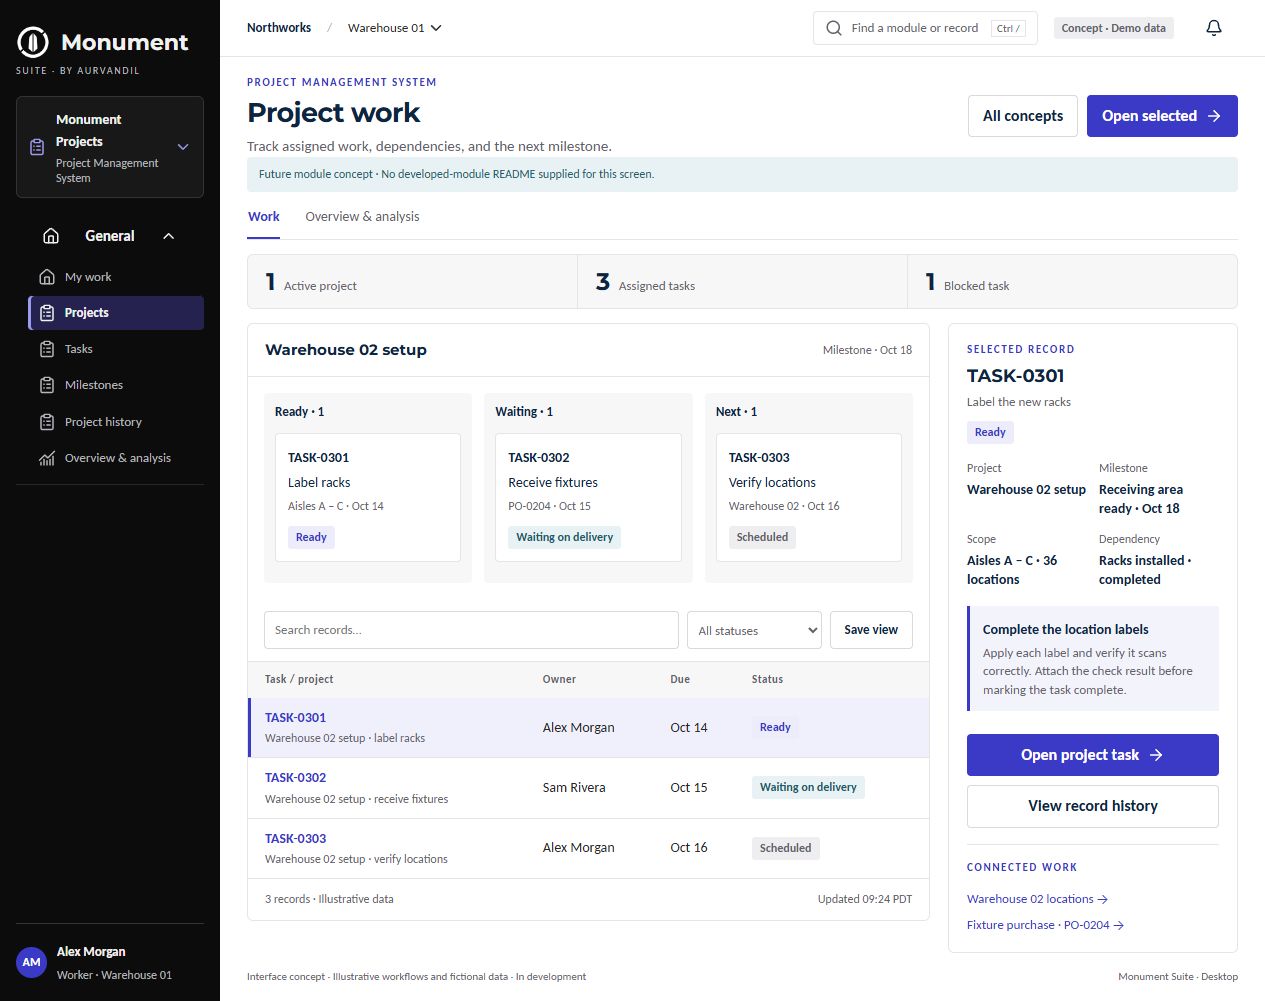Click the AM user avatar
Image resolution: width=1265 pixels, height=1001 pixels.
coord(32,962)
